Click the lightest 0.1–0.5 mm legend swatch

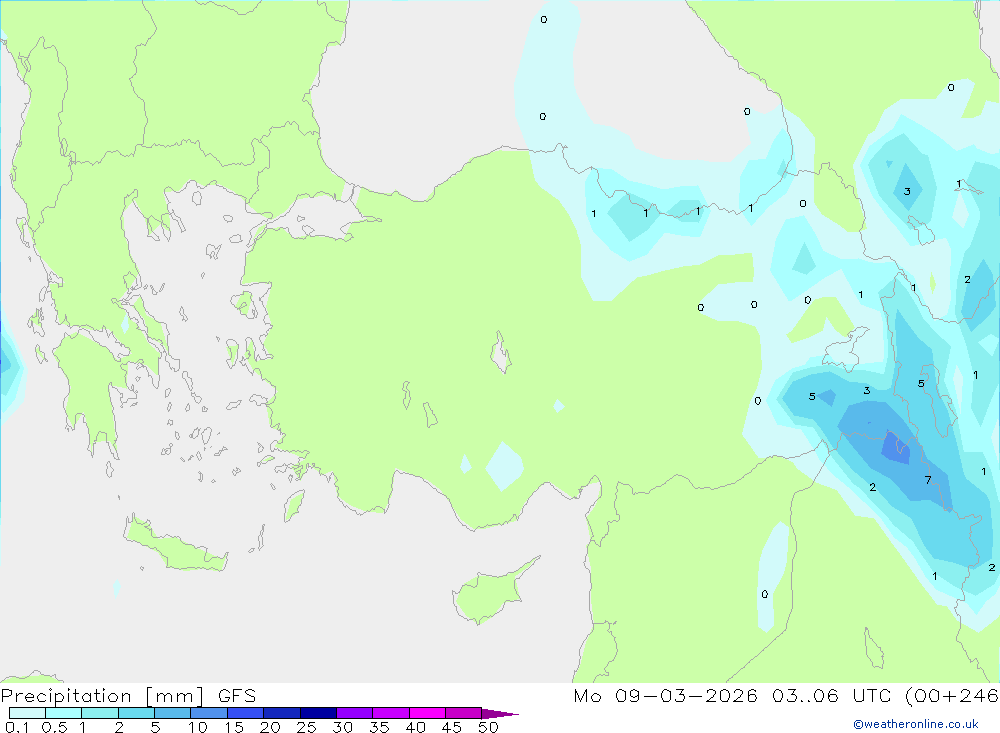tap(27, 713)
